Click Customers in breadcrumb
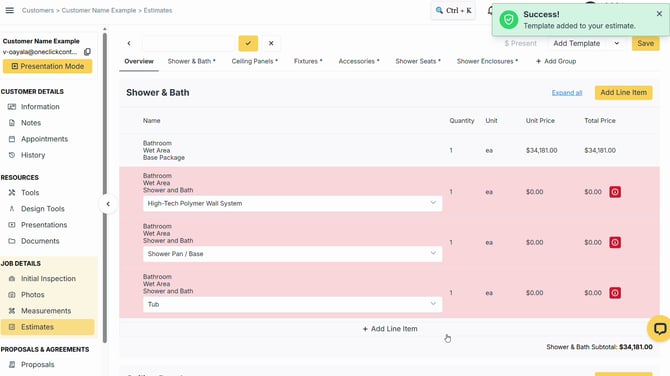The image size is (670, 376). coord(38,10)
